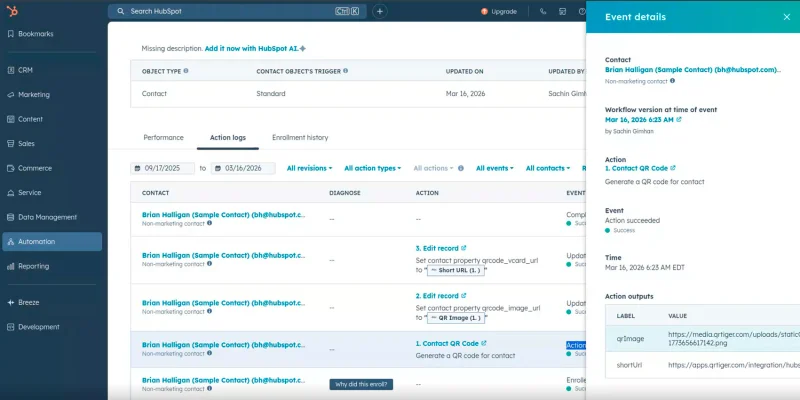The image size is (800, 400).
Task: Expand the All actions dropdown
Action: [433, 168]
